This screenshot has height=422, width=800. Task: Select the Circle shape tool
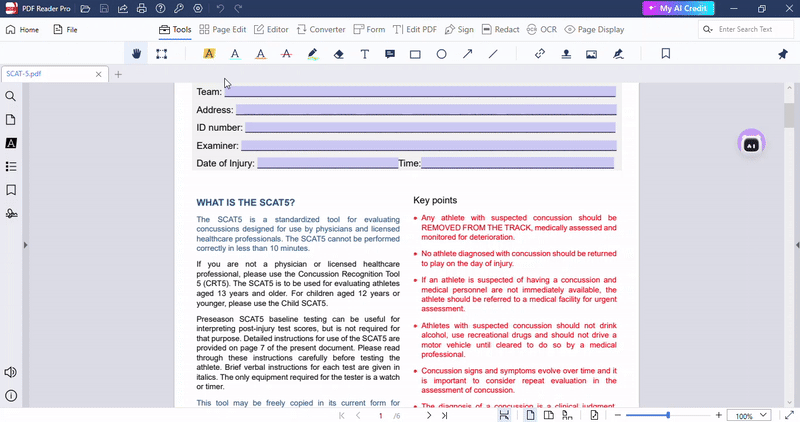coord(441,54)
